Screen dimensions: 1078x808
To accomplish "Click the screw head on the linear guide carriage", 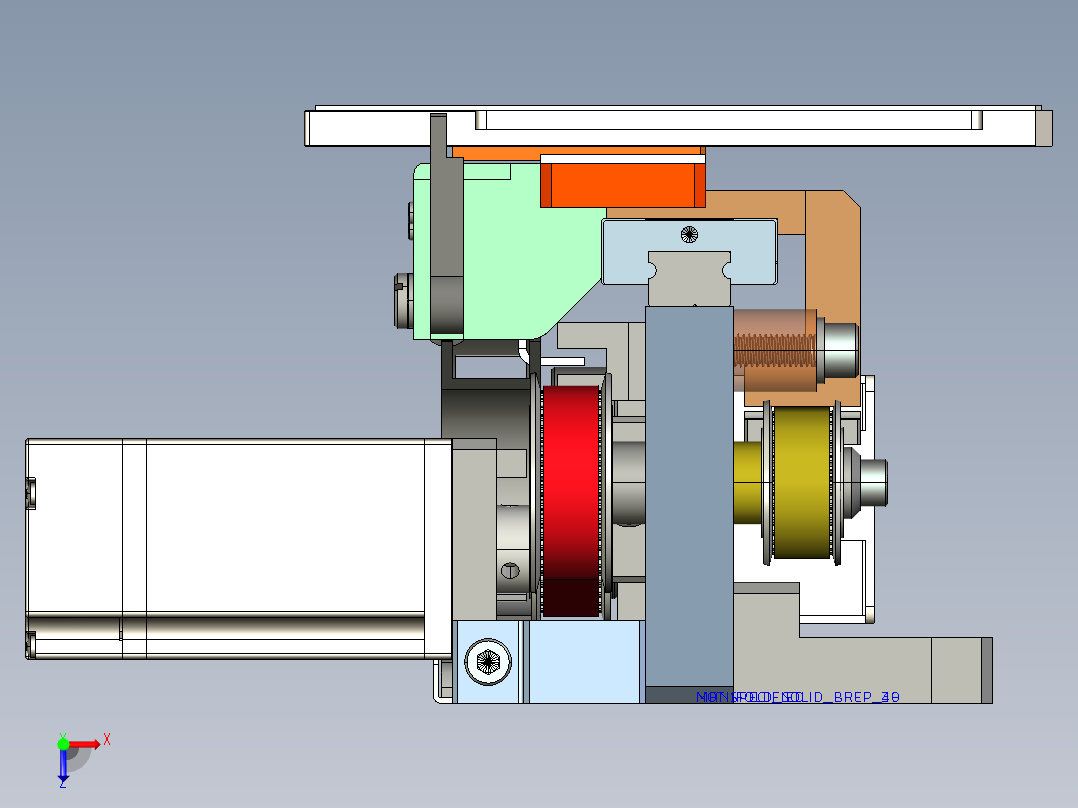I will click(688, 234).
